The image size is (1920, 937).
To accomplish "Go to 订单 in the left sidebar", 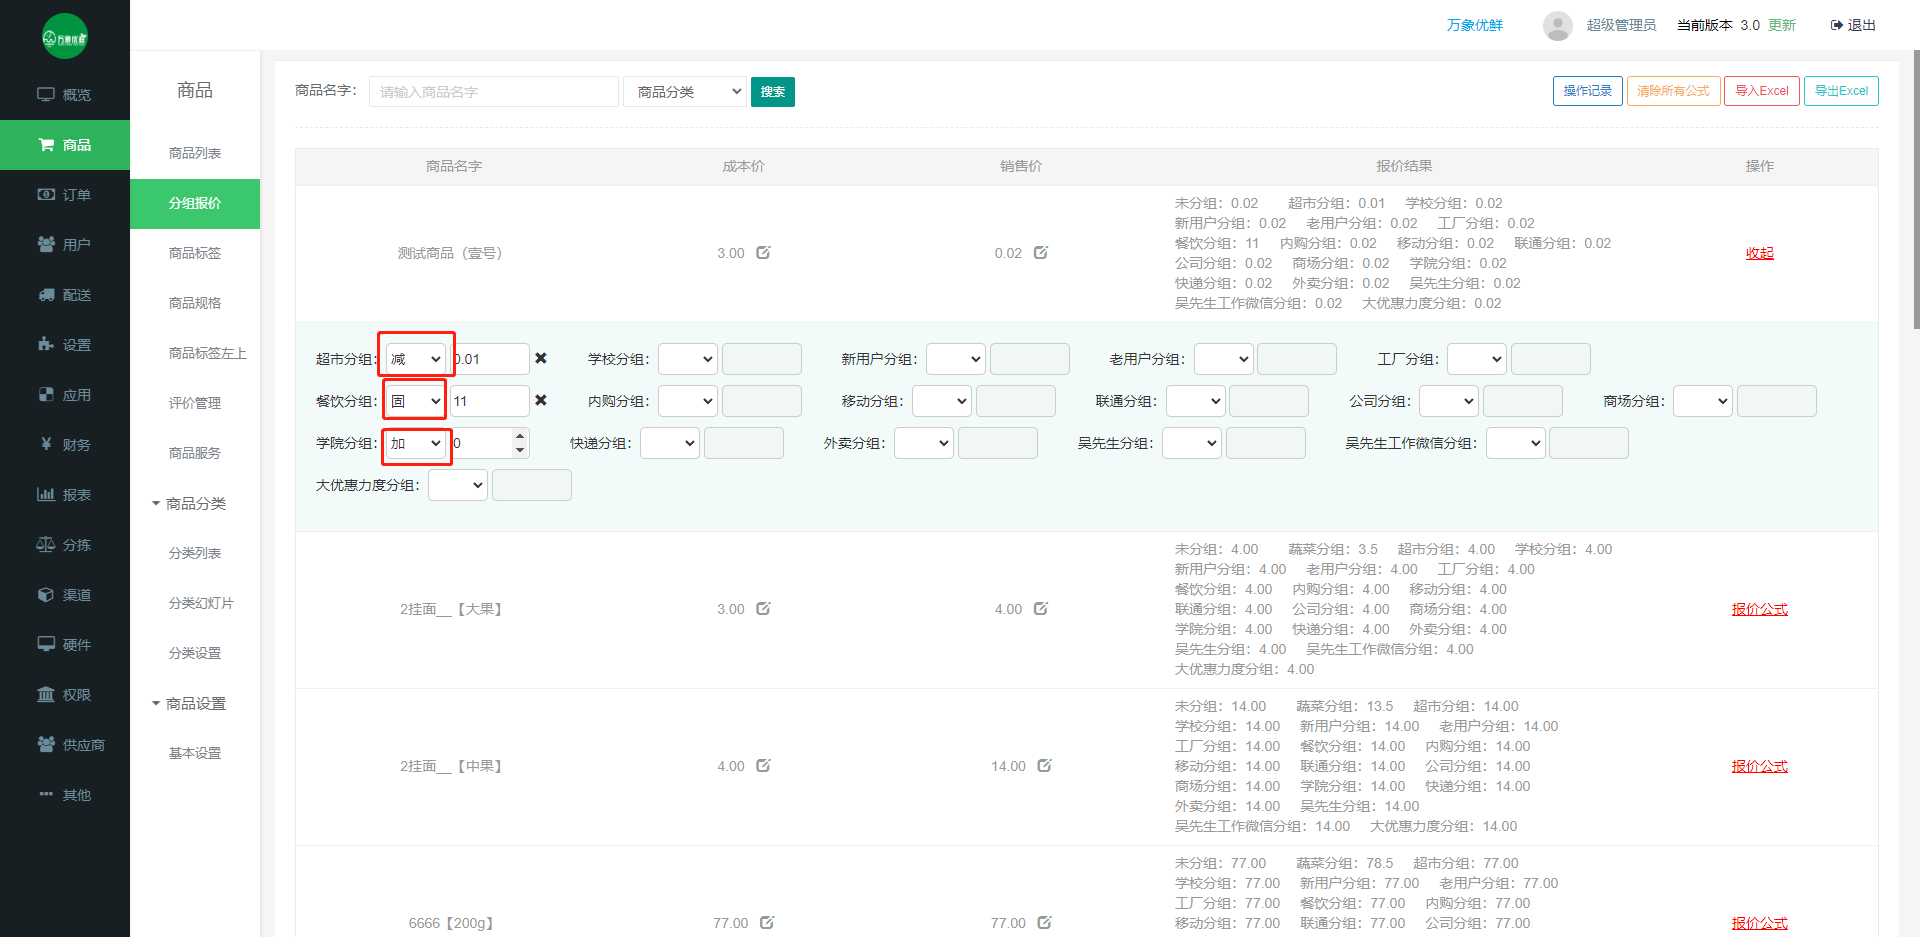I will [65, 195].
